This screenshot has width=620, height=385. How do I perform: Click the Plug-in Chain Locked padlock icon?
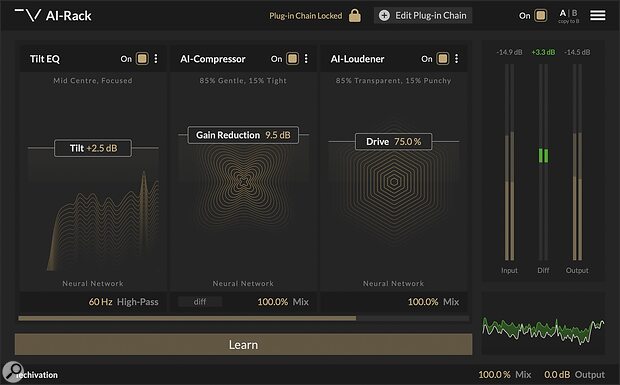tap(355, 15)
